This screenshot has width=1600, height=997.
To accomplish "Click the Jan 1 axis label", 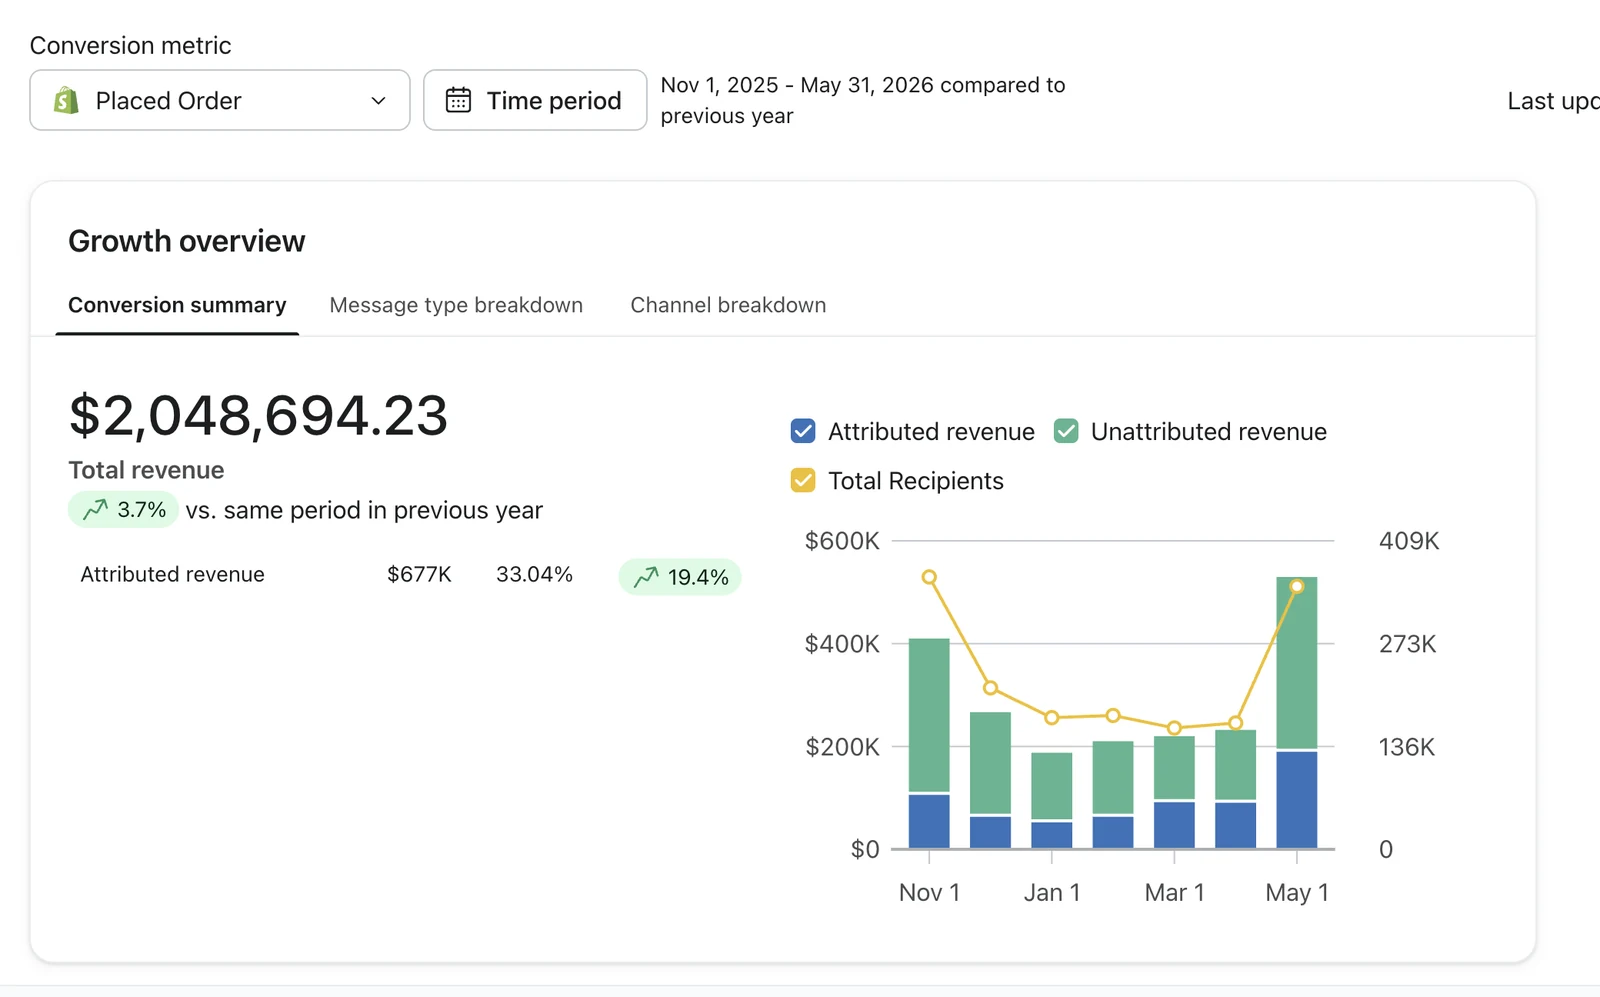I will coord(1052,893).
